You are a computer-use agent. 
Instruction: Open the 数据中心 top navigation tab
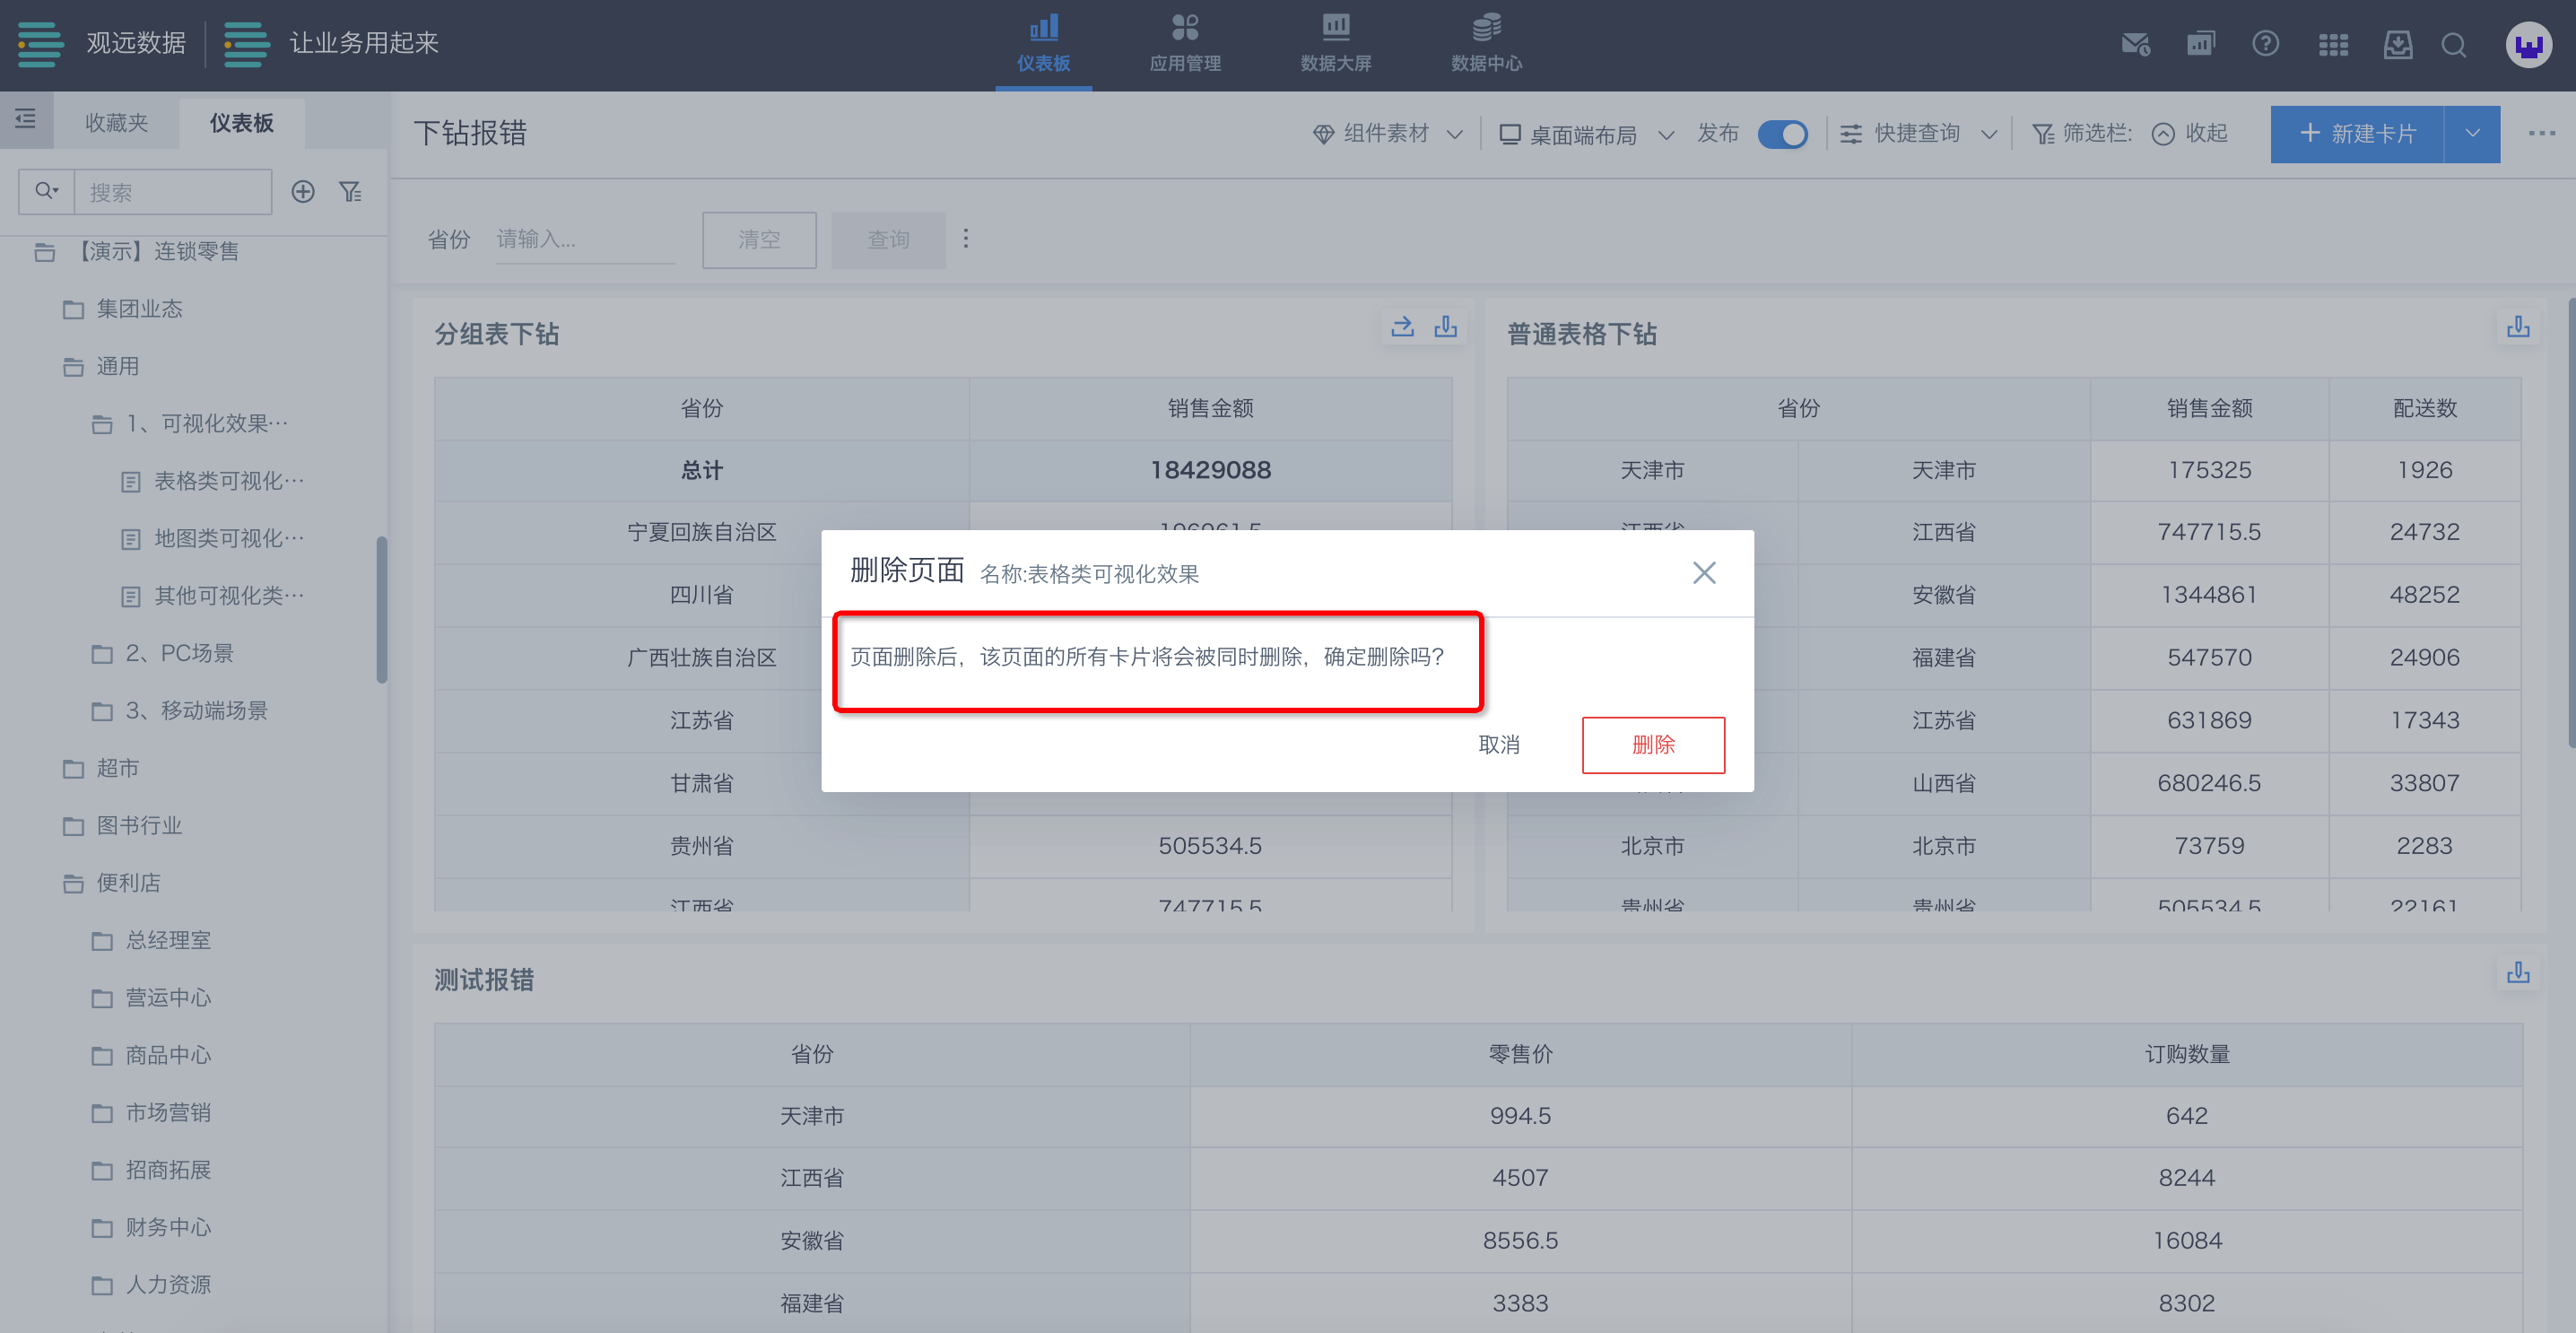(x=1486, y=44)
